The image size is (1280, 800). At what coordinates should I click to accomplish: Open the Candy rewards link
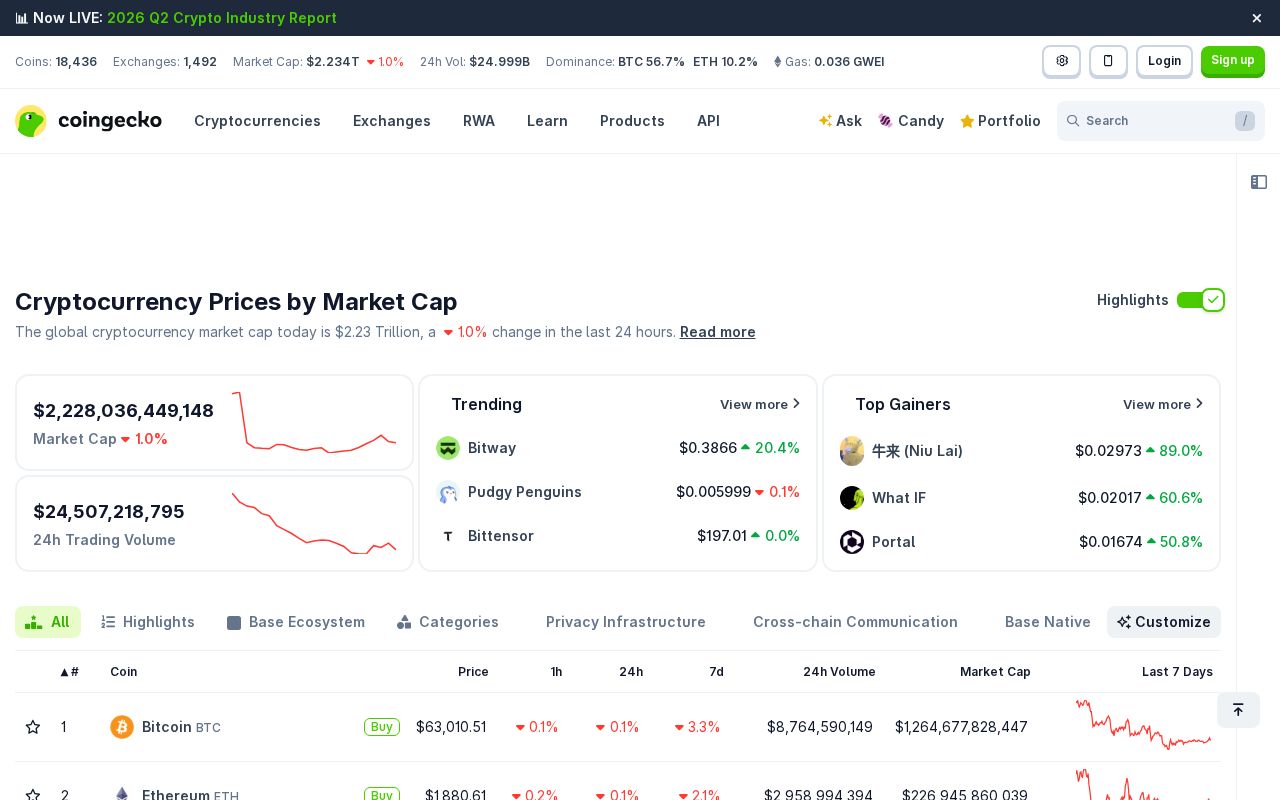pos(911,121)
